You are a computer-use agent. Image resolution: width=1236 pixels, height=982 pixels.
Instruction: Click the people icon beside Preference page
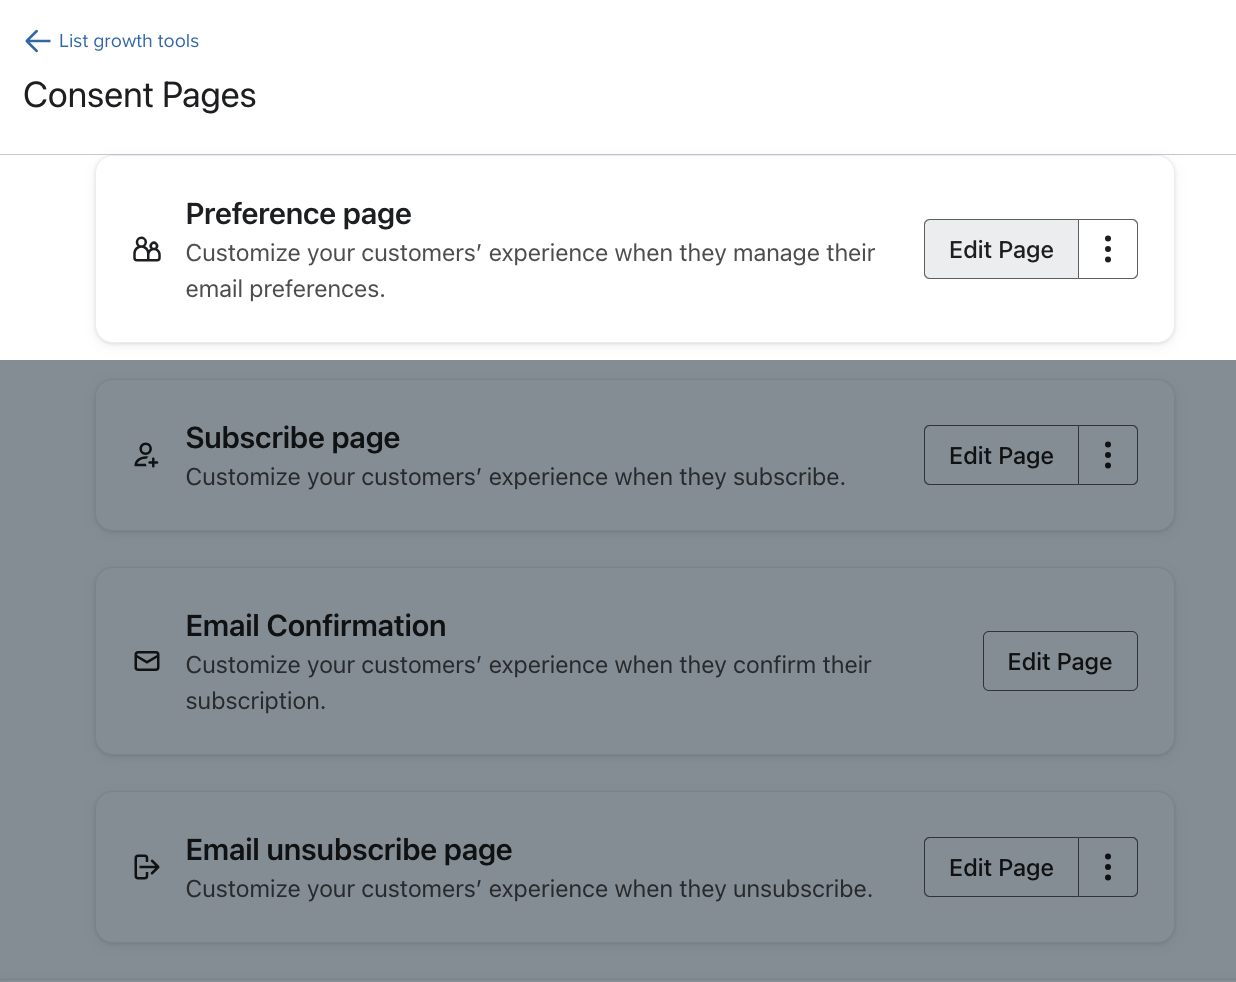[146, 250]
